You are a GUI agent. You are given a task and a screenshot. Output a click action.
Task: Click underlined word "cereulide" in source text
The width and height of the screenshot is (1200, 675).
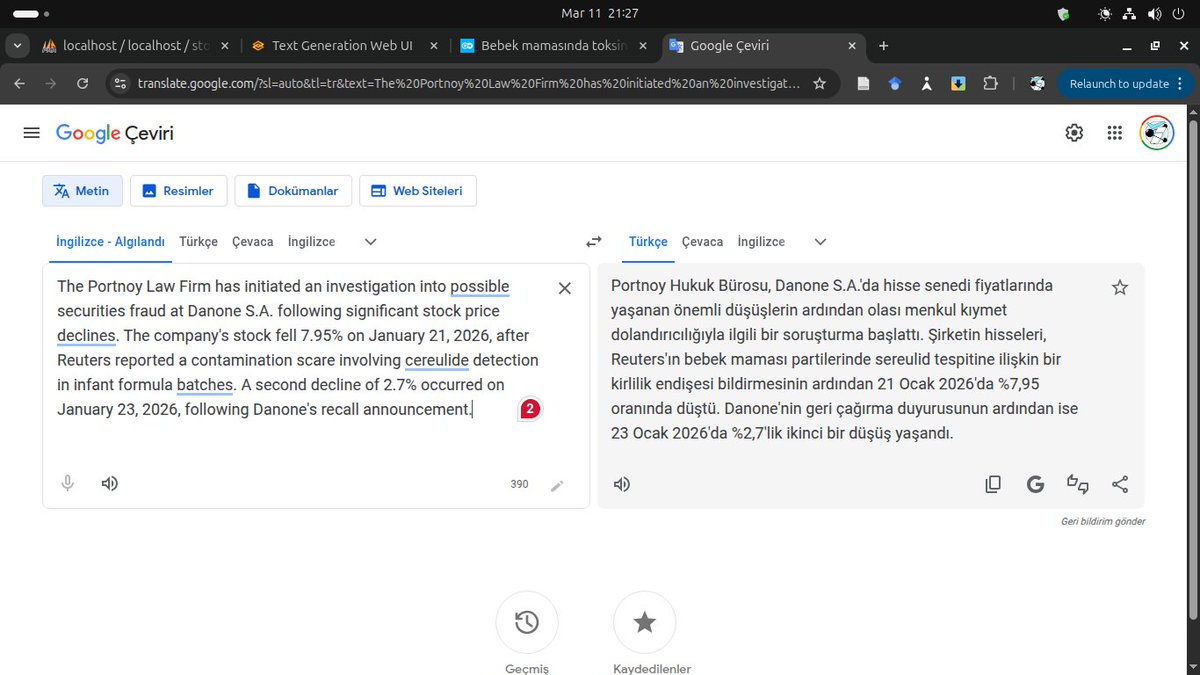[437, 360]
